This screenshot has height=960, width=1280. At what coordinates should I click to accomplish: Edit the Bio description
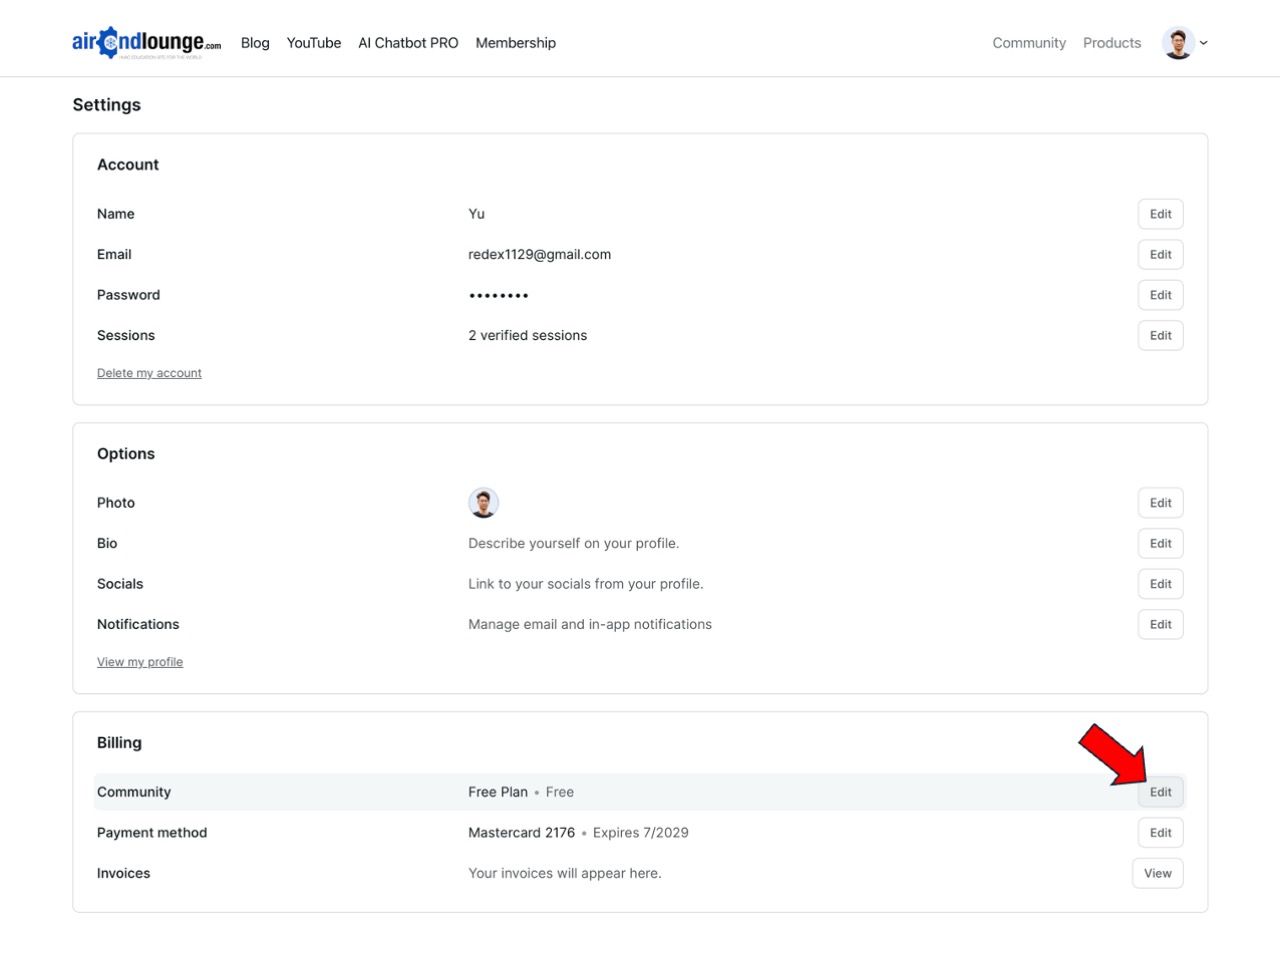[1160, 544]
